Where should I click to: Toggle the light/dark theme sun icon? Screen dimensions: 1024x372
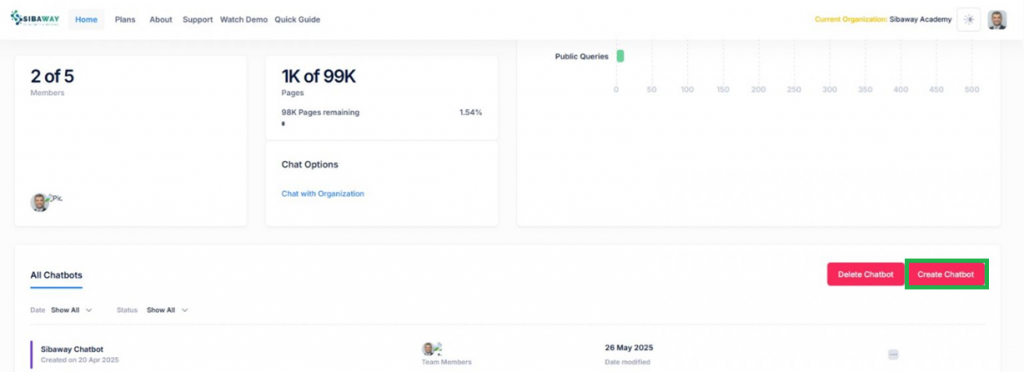[968, 20]
